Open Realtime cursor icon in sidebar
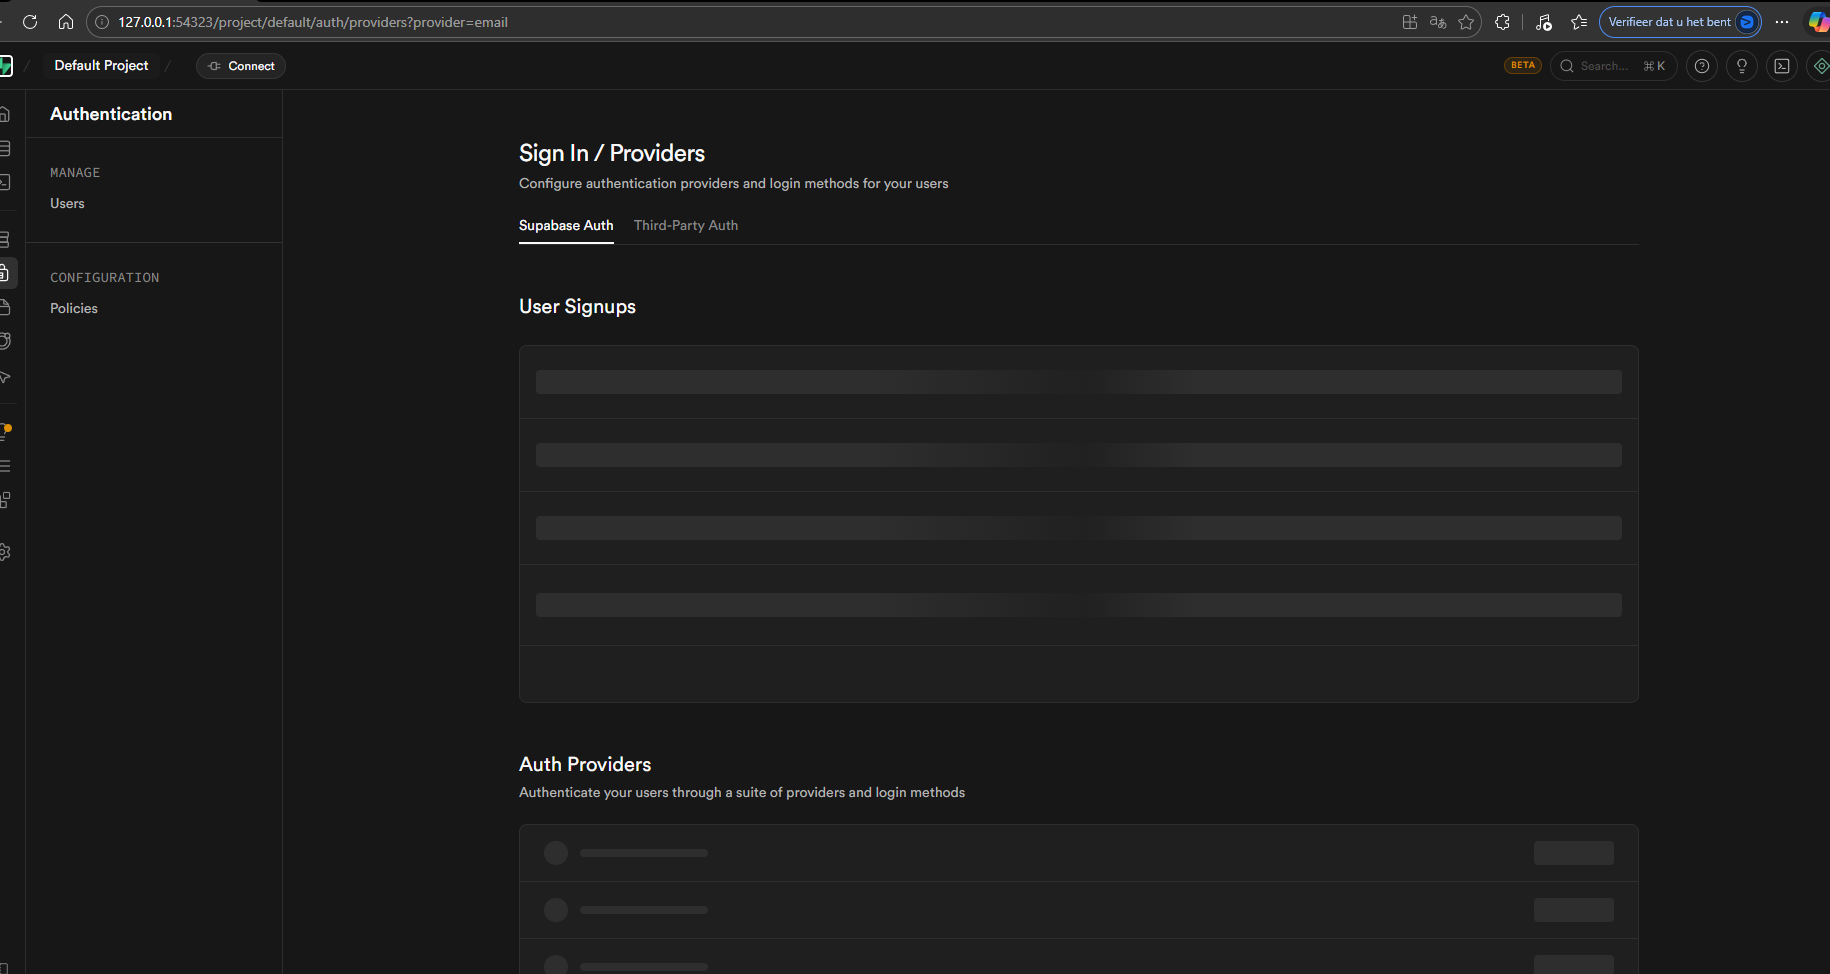The image size is (1830, 974). (x=5, y=377)
